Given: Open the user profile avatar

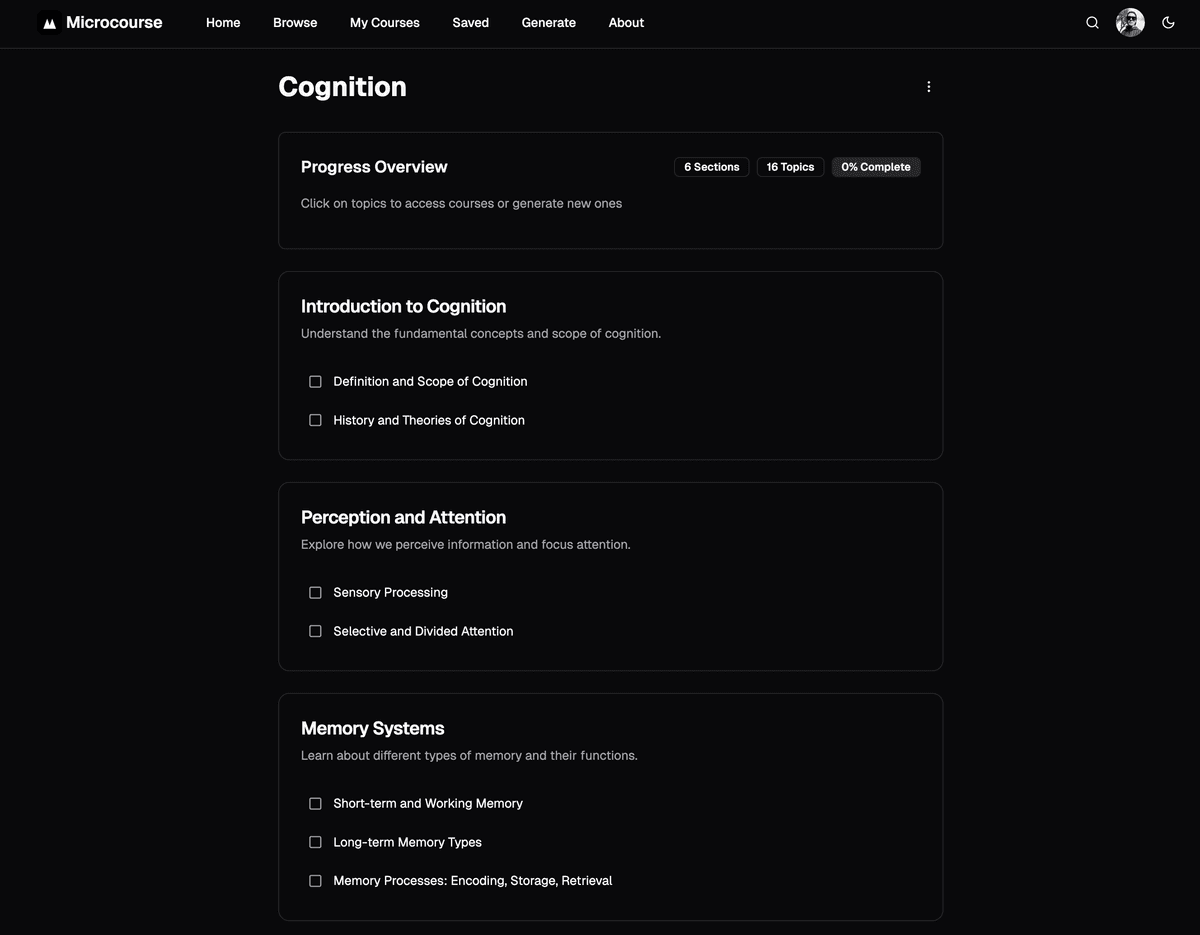Looking at the screenshot, I should pyautogui.click(x=1130, y=23).
